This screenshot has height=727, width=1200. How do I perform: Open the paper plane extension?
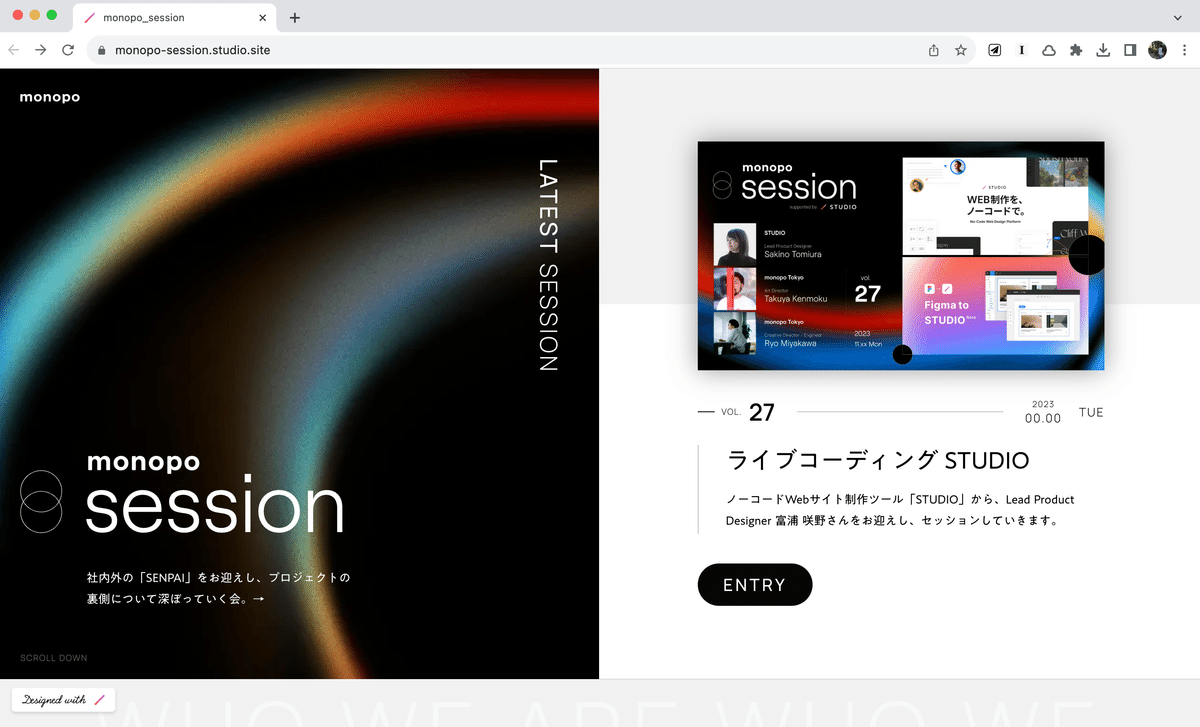point(995,50)
